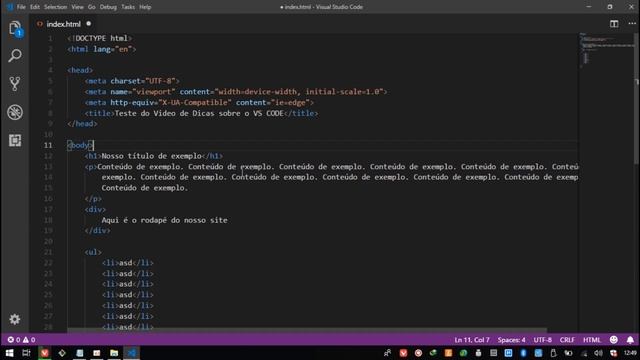Open Task View on the taskbar
The width and height of the screenshot is (640, 360).
[27, 353]
